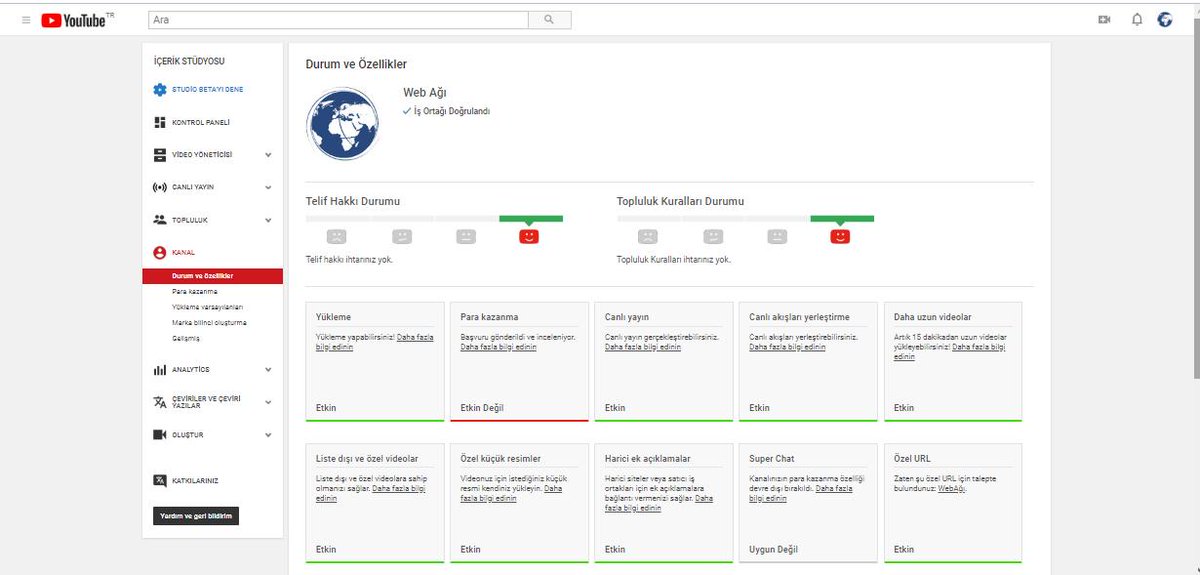Open Para kazanma sidebar item
The image size is (1200, 575).
[195, 291]
